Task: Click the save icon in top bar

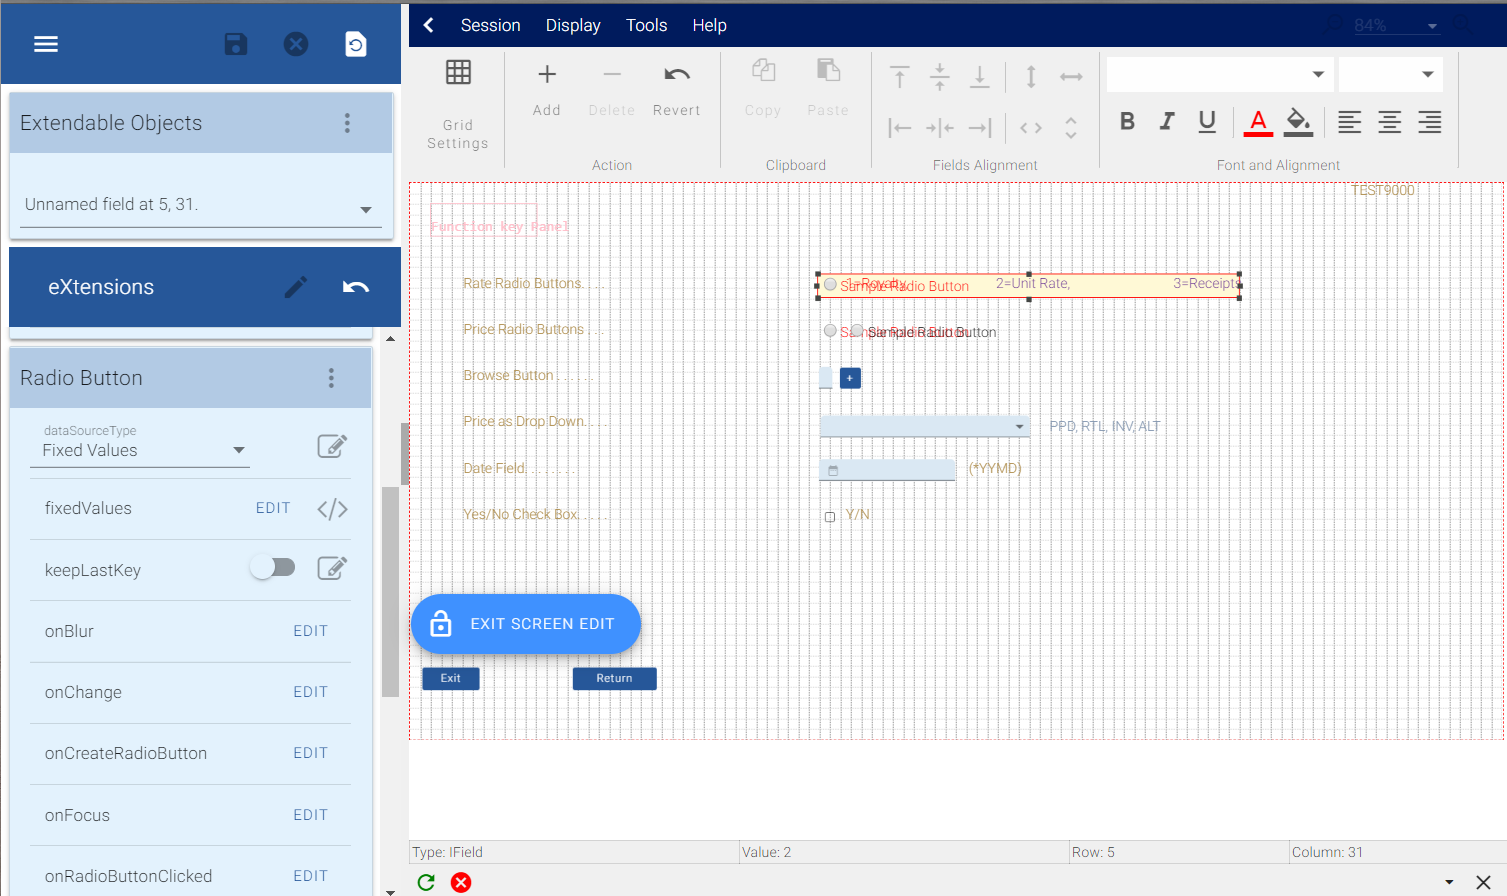Action: pyautogui.click(x=236, y=44)
